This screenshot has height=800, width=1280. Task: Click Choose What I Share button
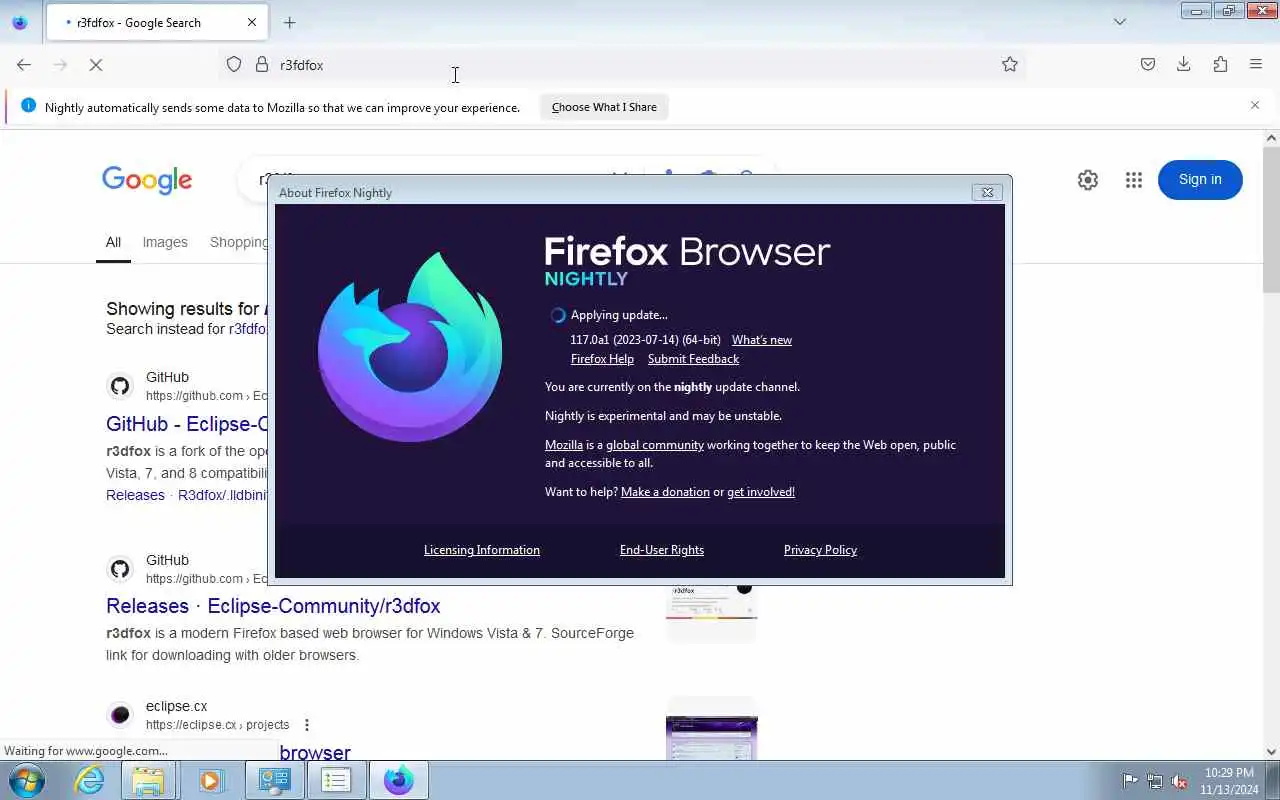point(604,107)
